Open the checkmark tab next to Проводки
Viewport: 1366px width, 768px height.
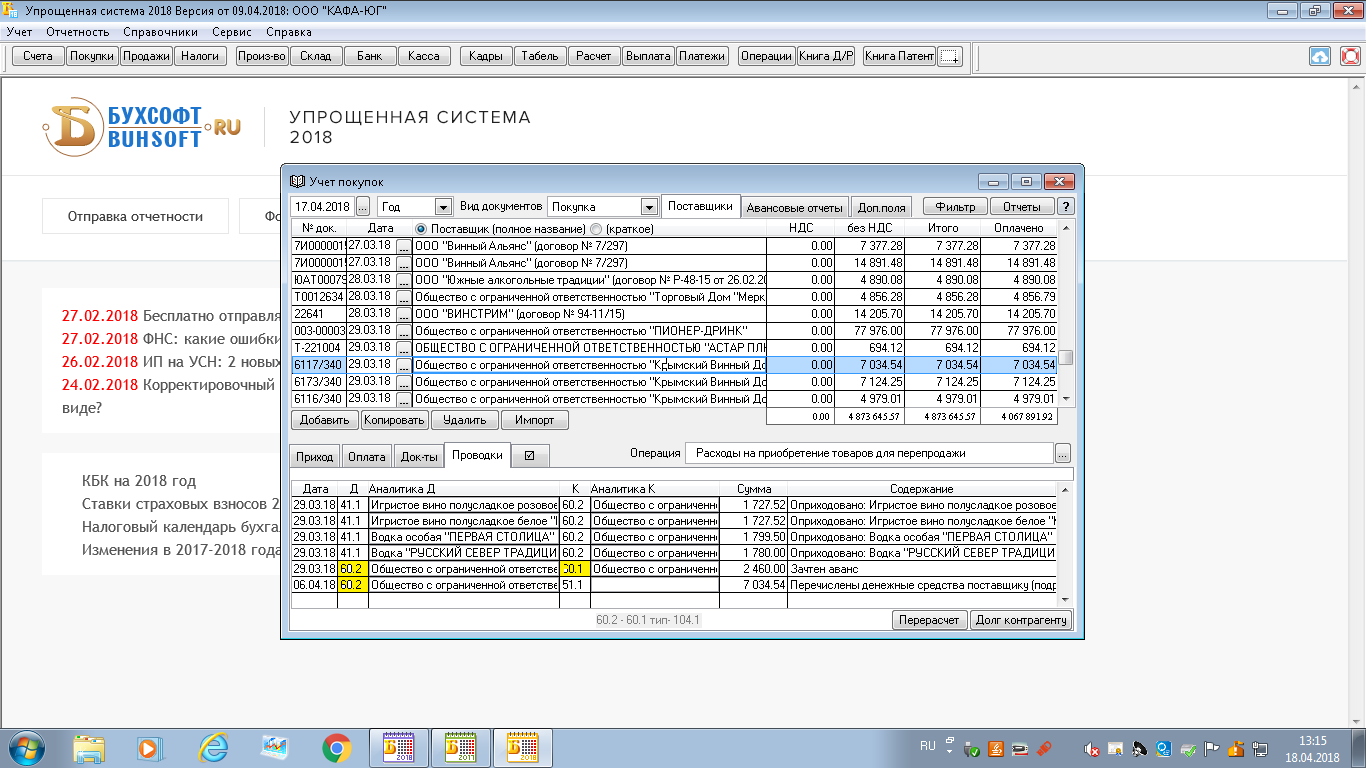pos(530,456)
